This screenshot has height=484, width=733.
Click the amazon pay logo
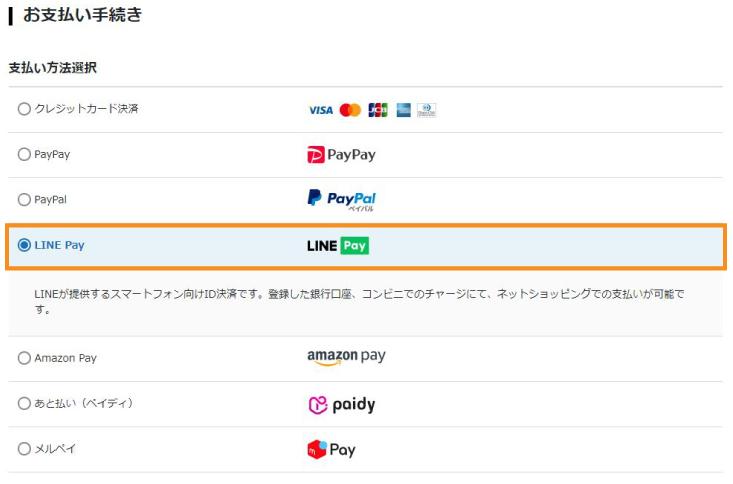(346, 358)
